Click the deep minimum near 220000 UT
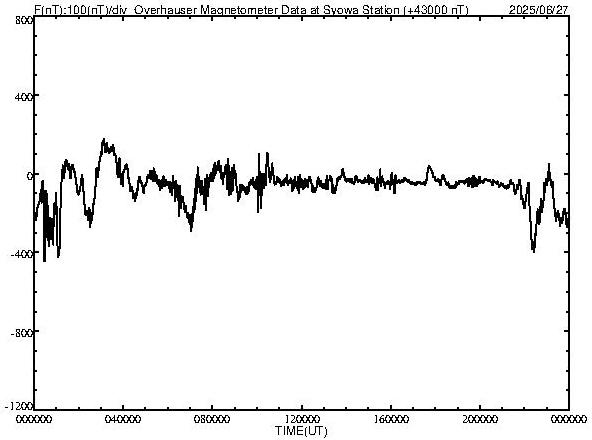 [x=533, y=250]
